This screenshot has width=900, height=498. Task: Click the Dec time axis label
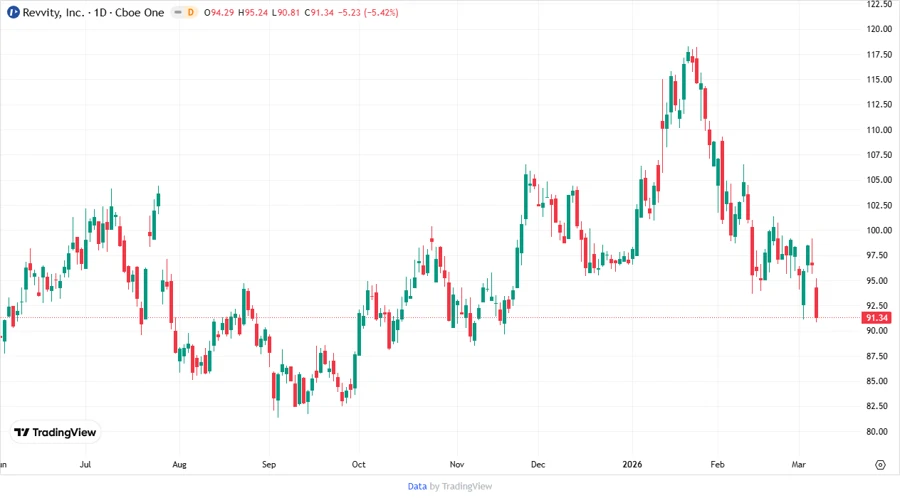538,464
